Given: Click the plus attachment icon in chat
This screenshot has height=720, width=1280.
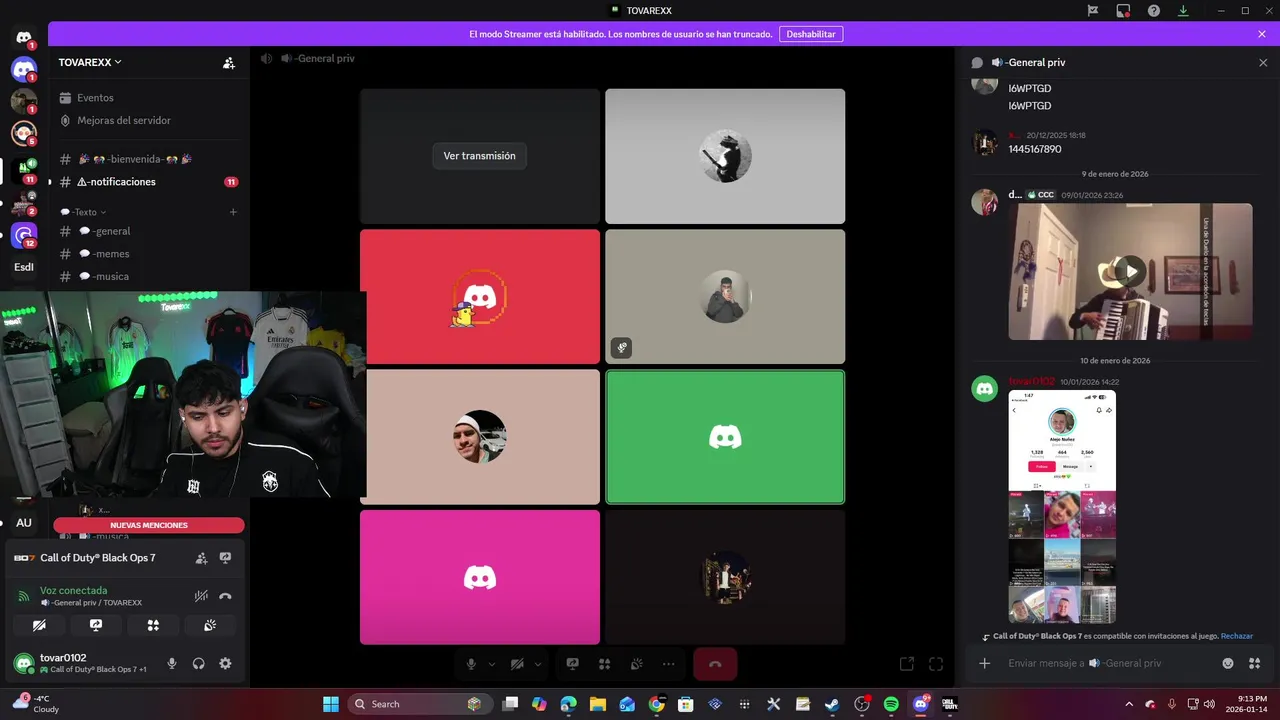Looking at the screenshot, I should tap(985, 663).
